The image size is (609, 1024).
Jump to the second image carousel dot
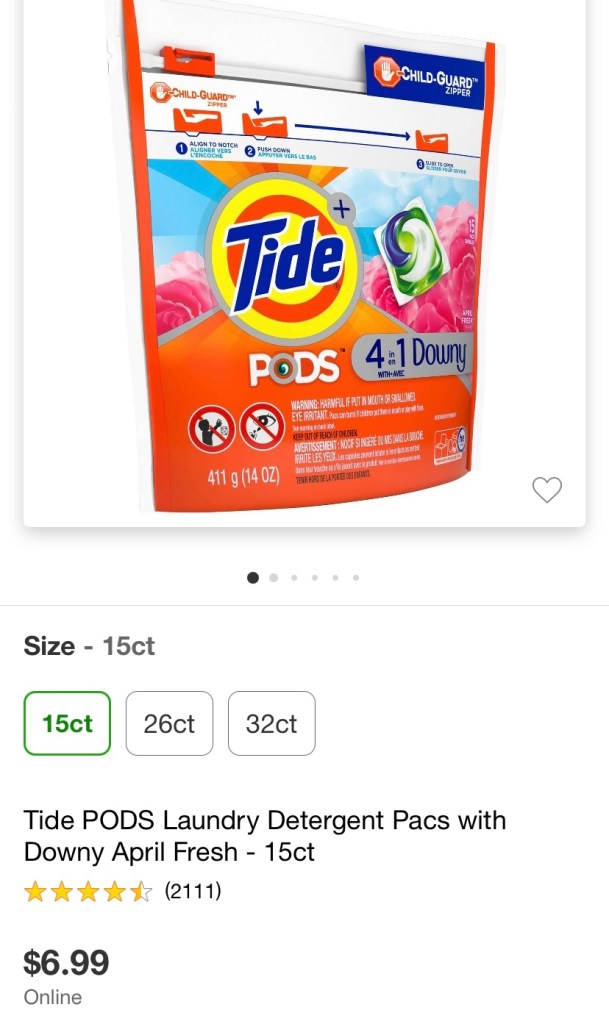point(274,577)
